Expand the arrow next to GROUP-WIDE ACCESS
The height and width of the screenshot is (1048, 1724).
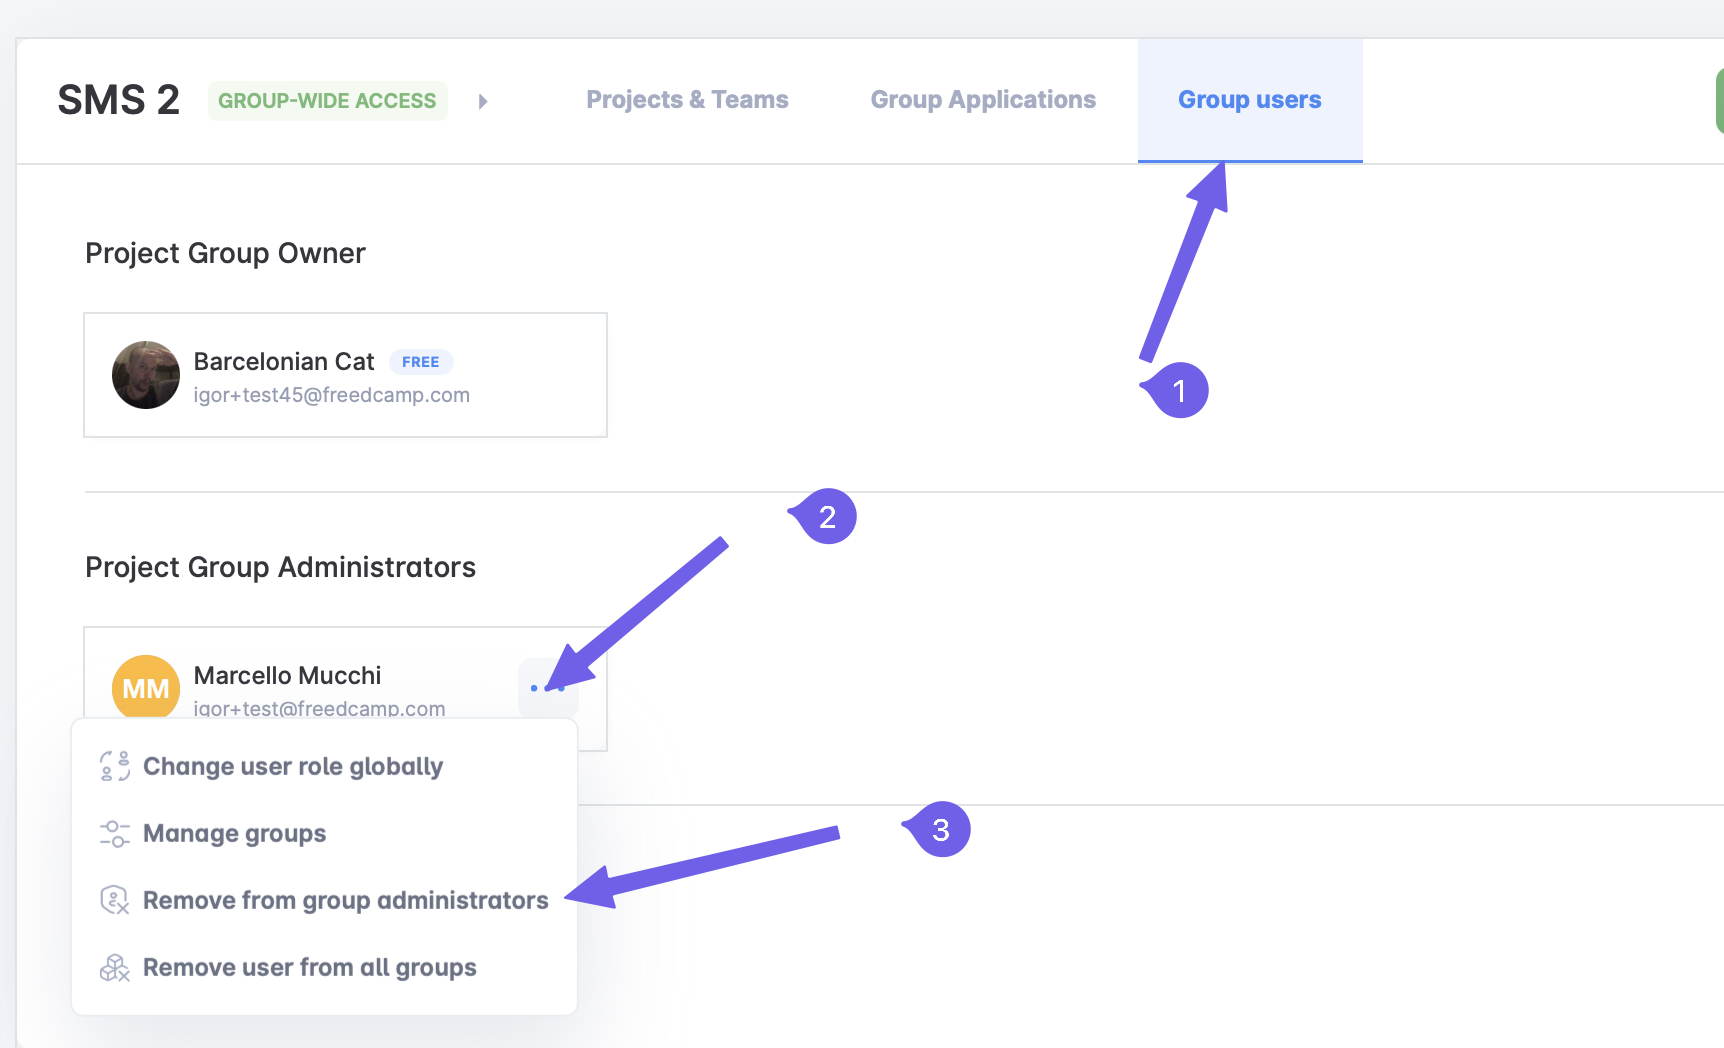(483, 101)
